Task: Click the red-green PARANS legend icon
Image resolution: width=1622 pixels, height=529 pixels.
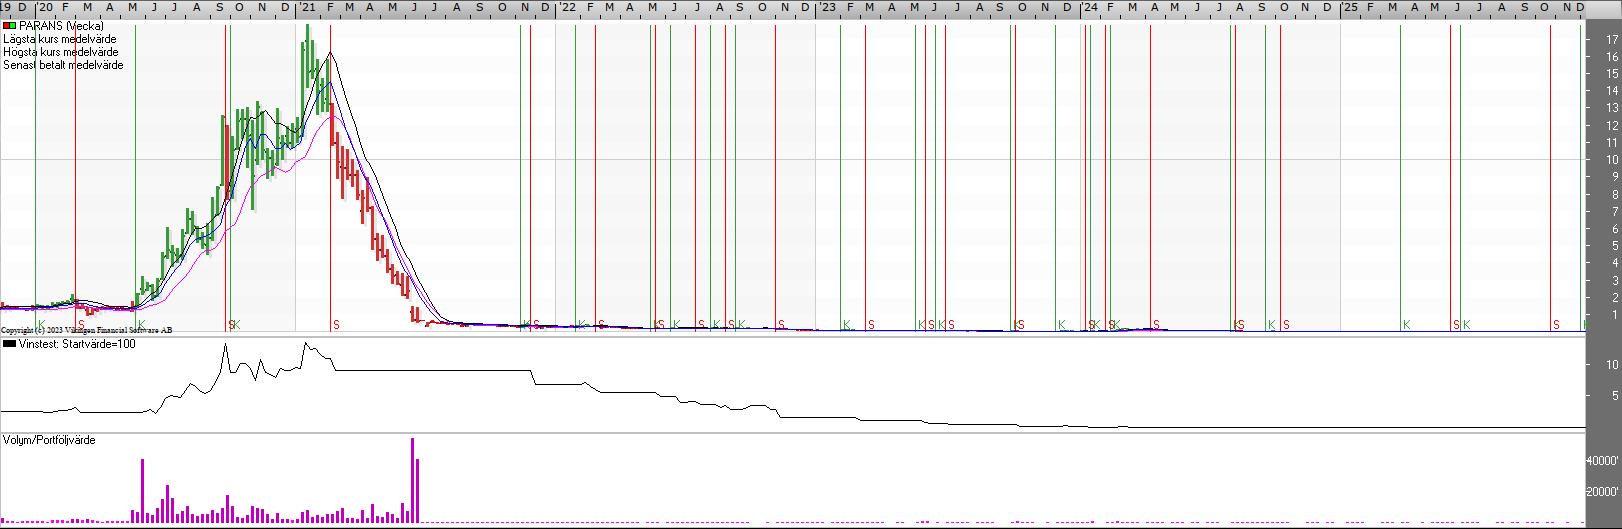Action: [9, 26]
